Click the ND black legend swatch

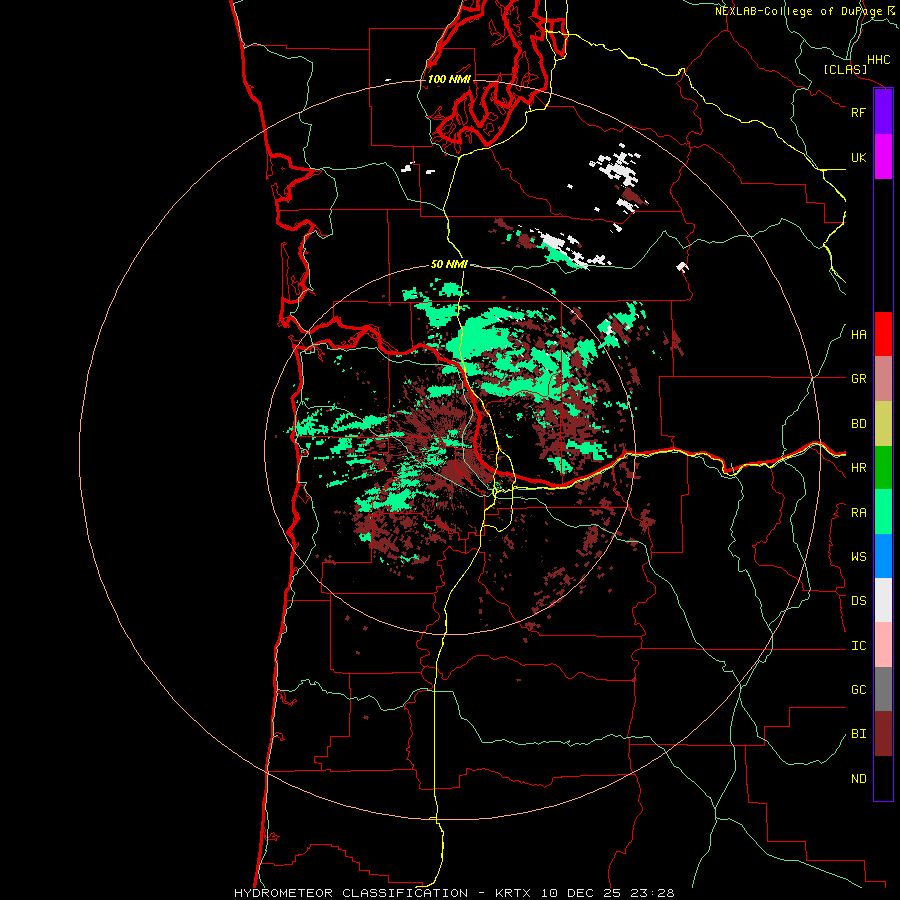click(x=883, y=778)
